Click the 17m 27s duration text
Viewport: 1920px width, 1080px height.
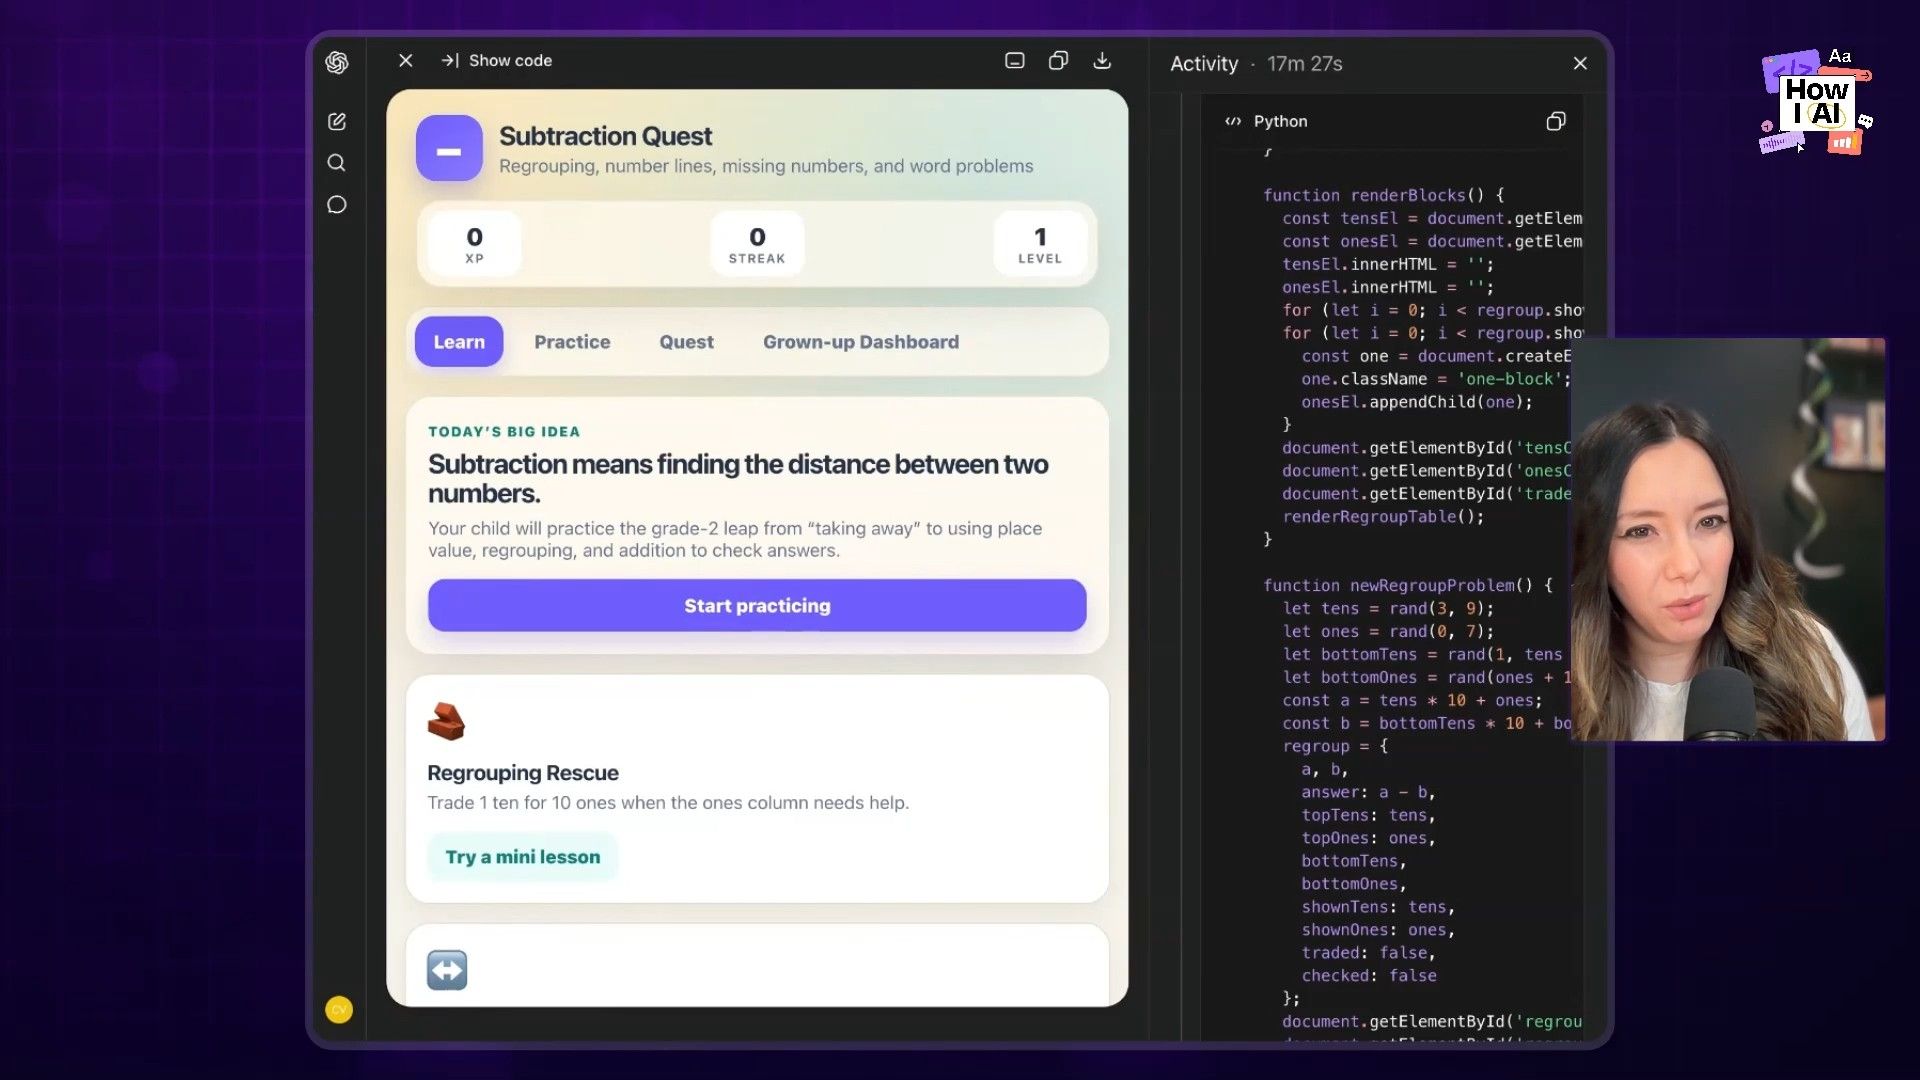click(1305, 63)
